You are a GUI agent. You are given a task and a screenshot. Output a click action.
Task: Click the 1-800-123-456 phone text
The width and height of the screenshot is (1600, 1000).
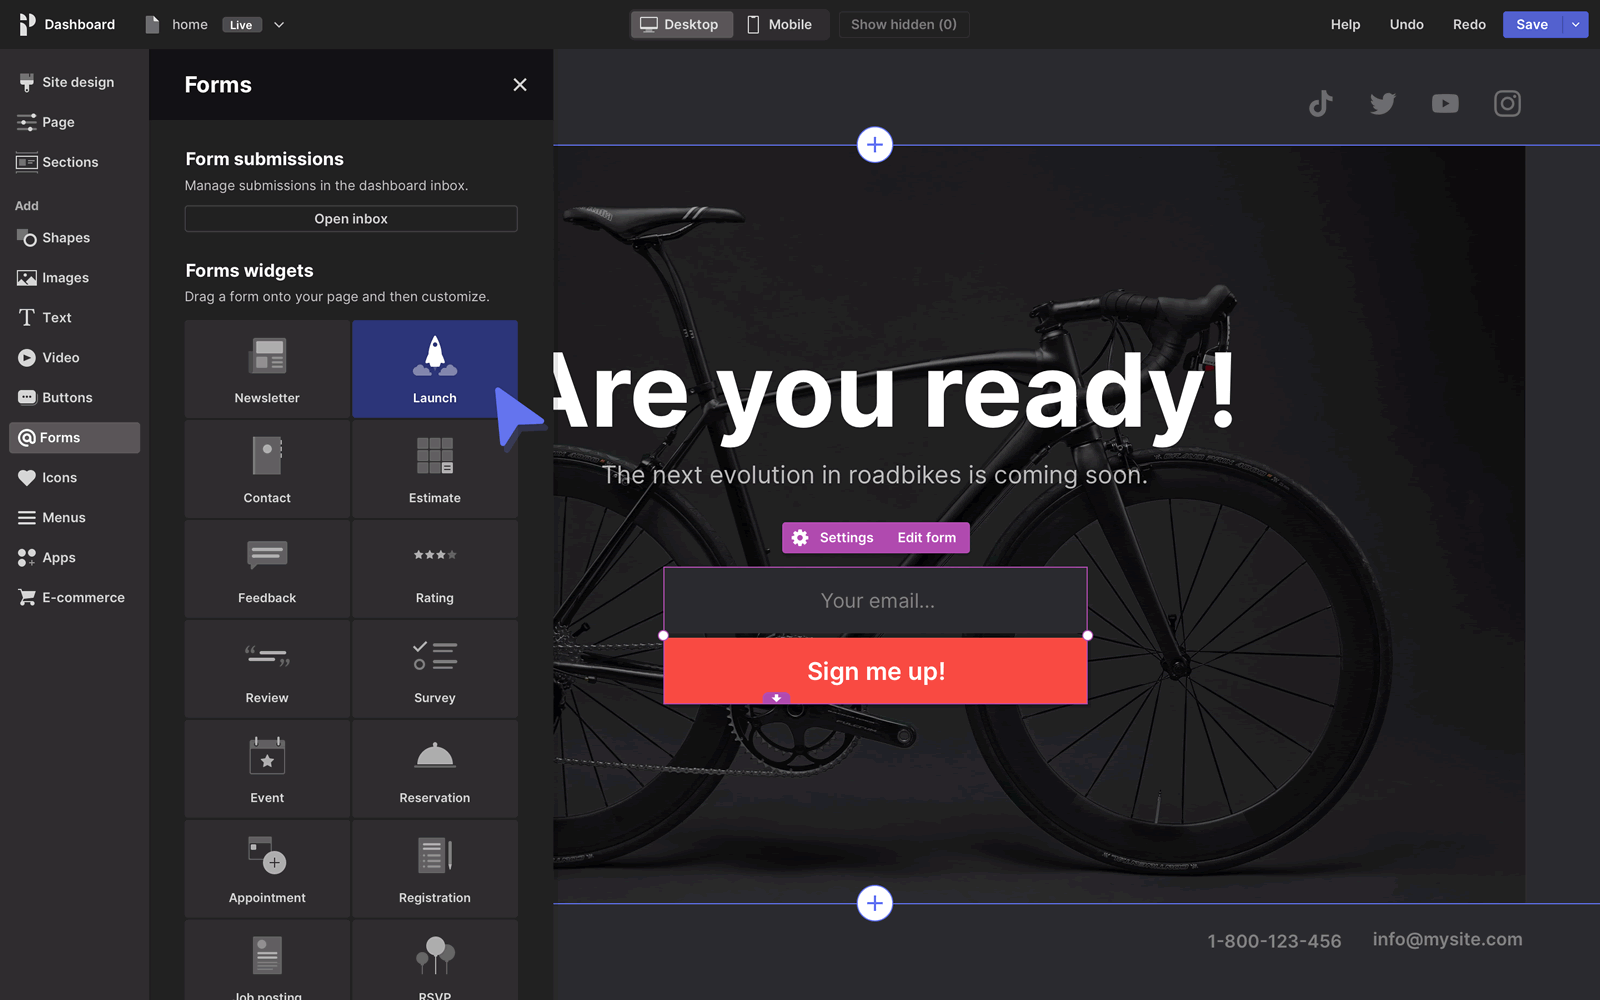1274,941
